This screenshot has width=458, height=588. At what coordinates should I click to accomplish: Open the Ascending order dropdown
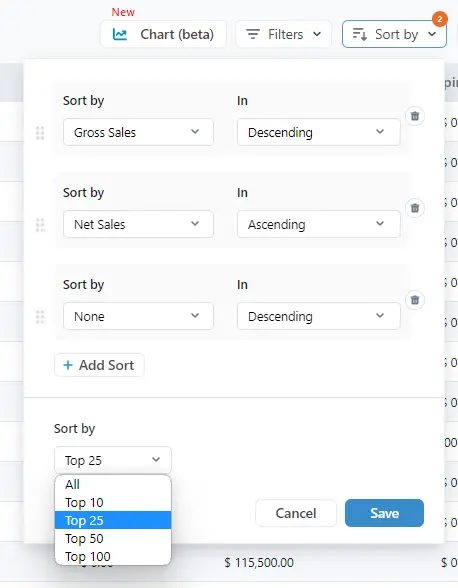319,224
